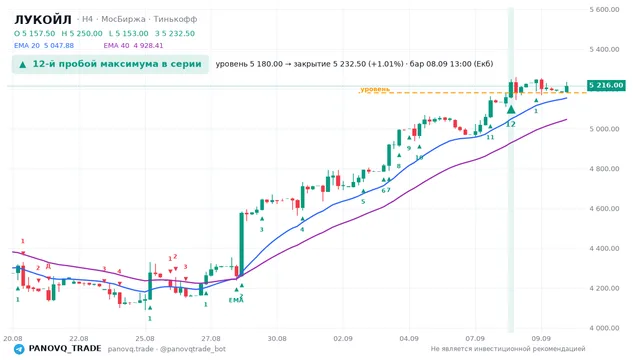This screenshot has width=640, height=360.
Task: Click the 04.09 date axis label
Action: (x=409, y=339)
